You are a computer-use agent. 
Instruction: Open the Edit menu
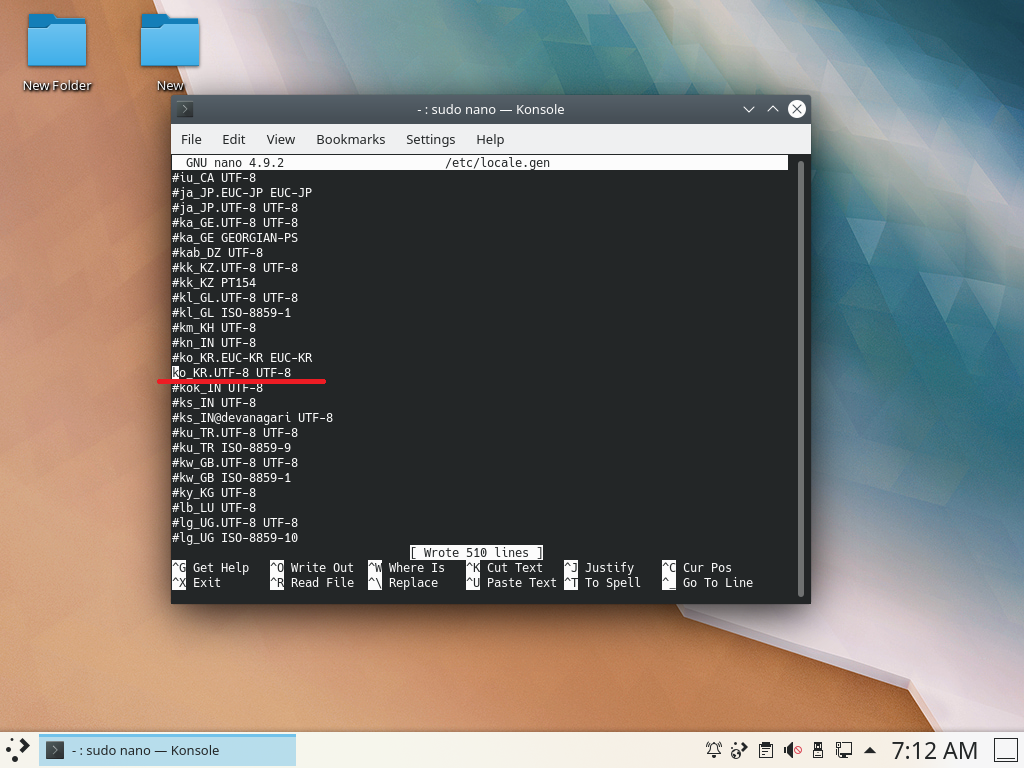click(234, 139)
